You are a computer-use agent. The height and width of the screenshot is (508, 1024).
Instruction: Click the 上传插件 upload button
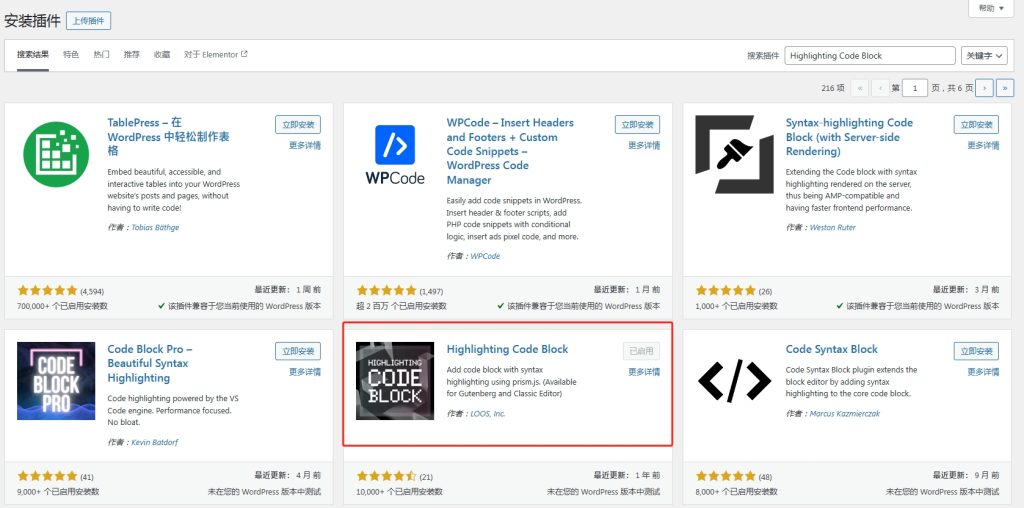(x=89, y=21)
